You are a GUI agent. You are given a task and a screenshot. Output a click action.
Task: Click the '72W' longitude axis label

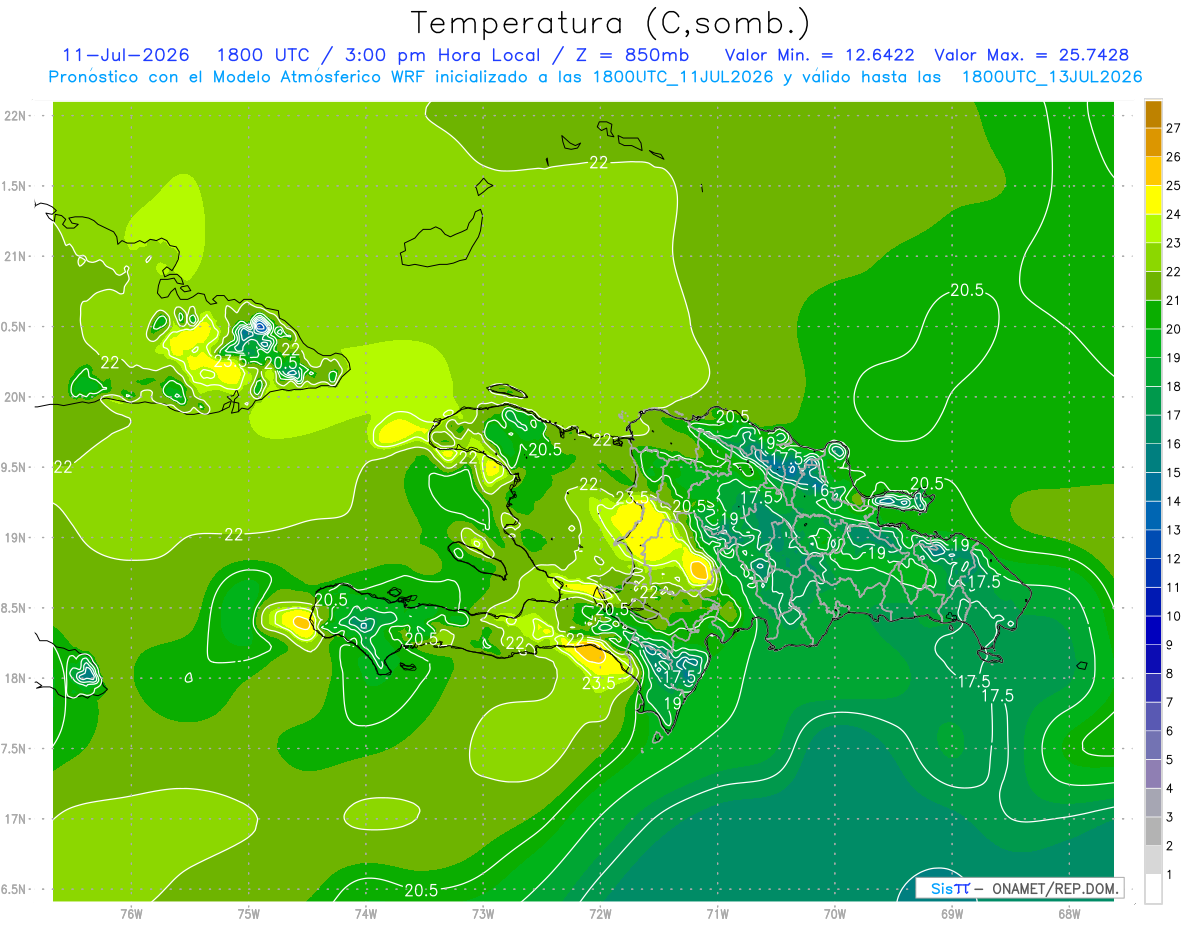pyautogui.click(x=600, y=913)
